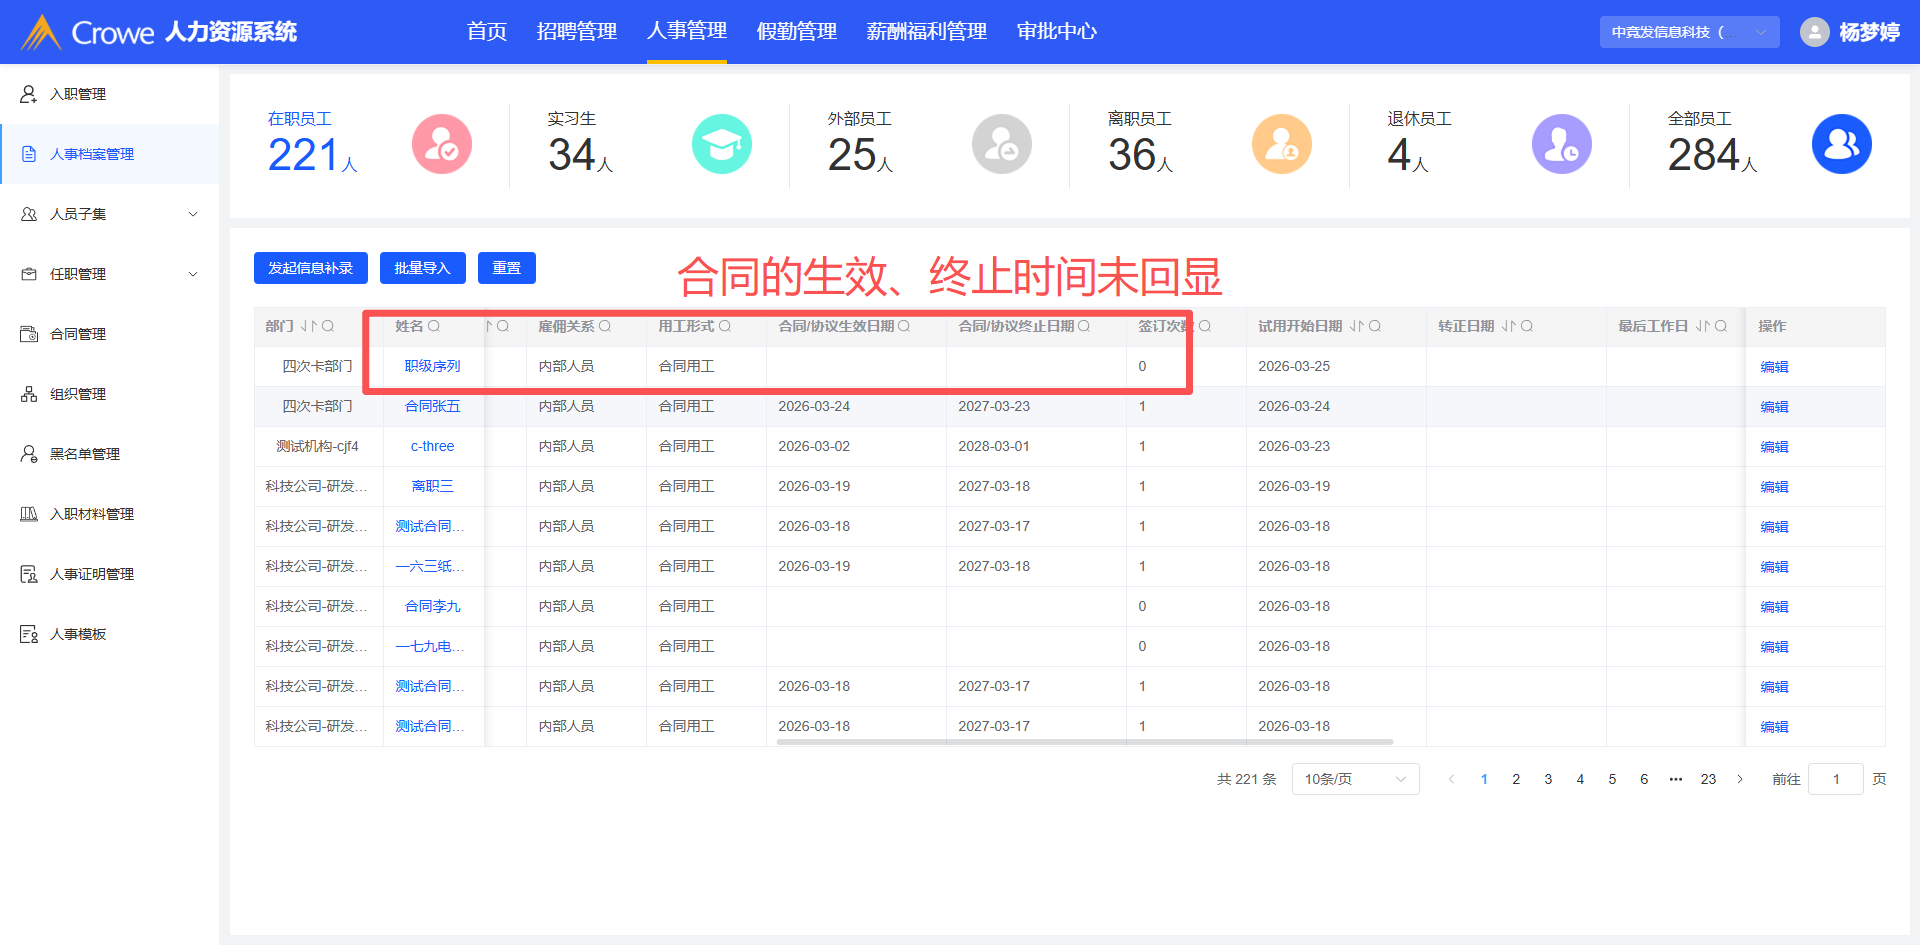
Task: Switch to the 招聘管理 top menu
Action: 576,32
